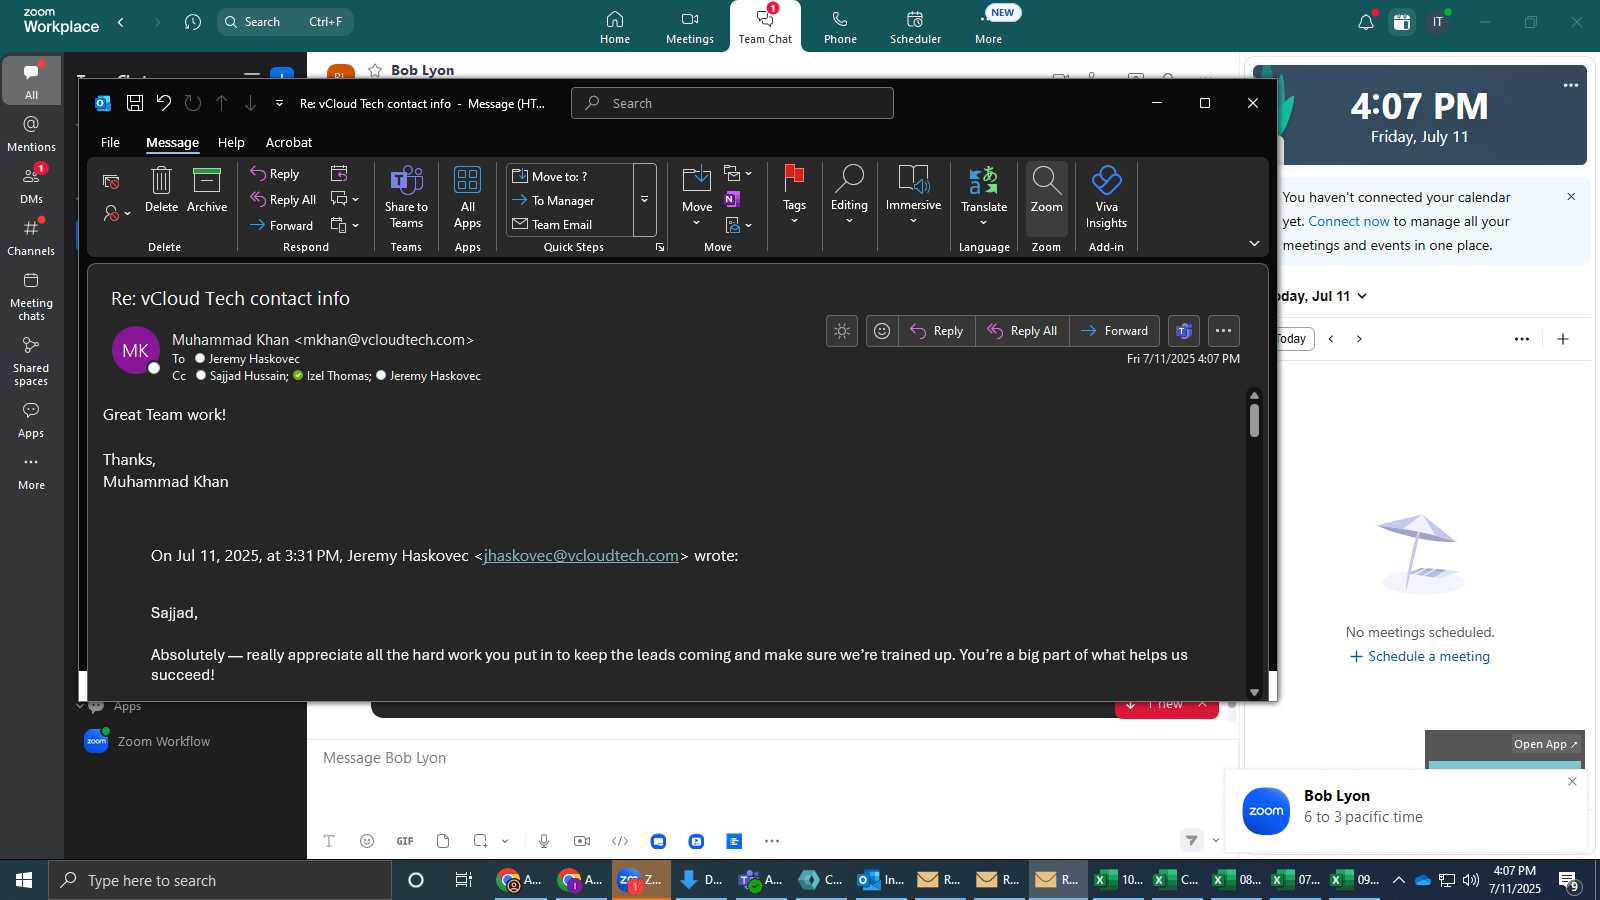Screen dimensions: 1600x900
Task: Collapse the Outlook ribbon with the chevron
Action: [x=1254, y=243]
